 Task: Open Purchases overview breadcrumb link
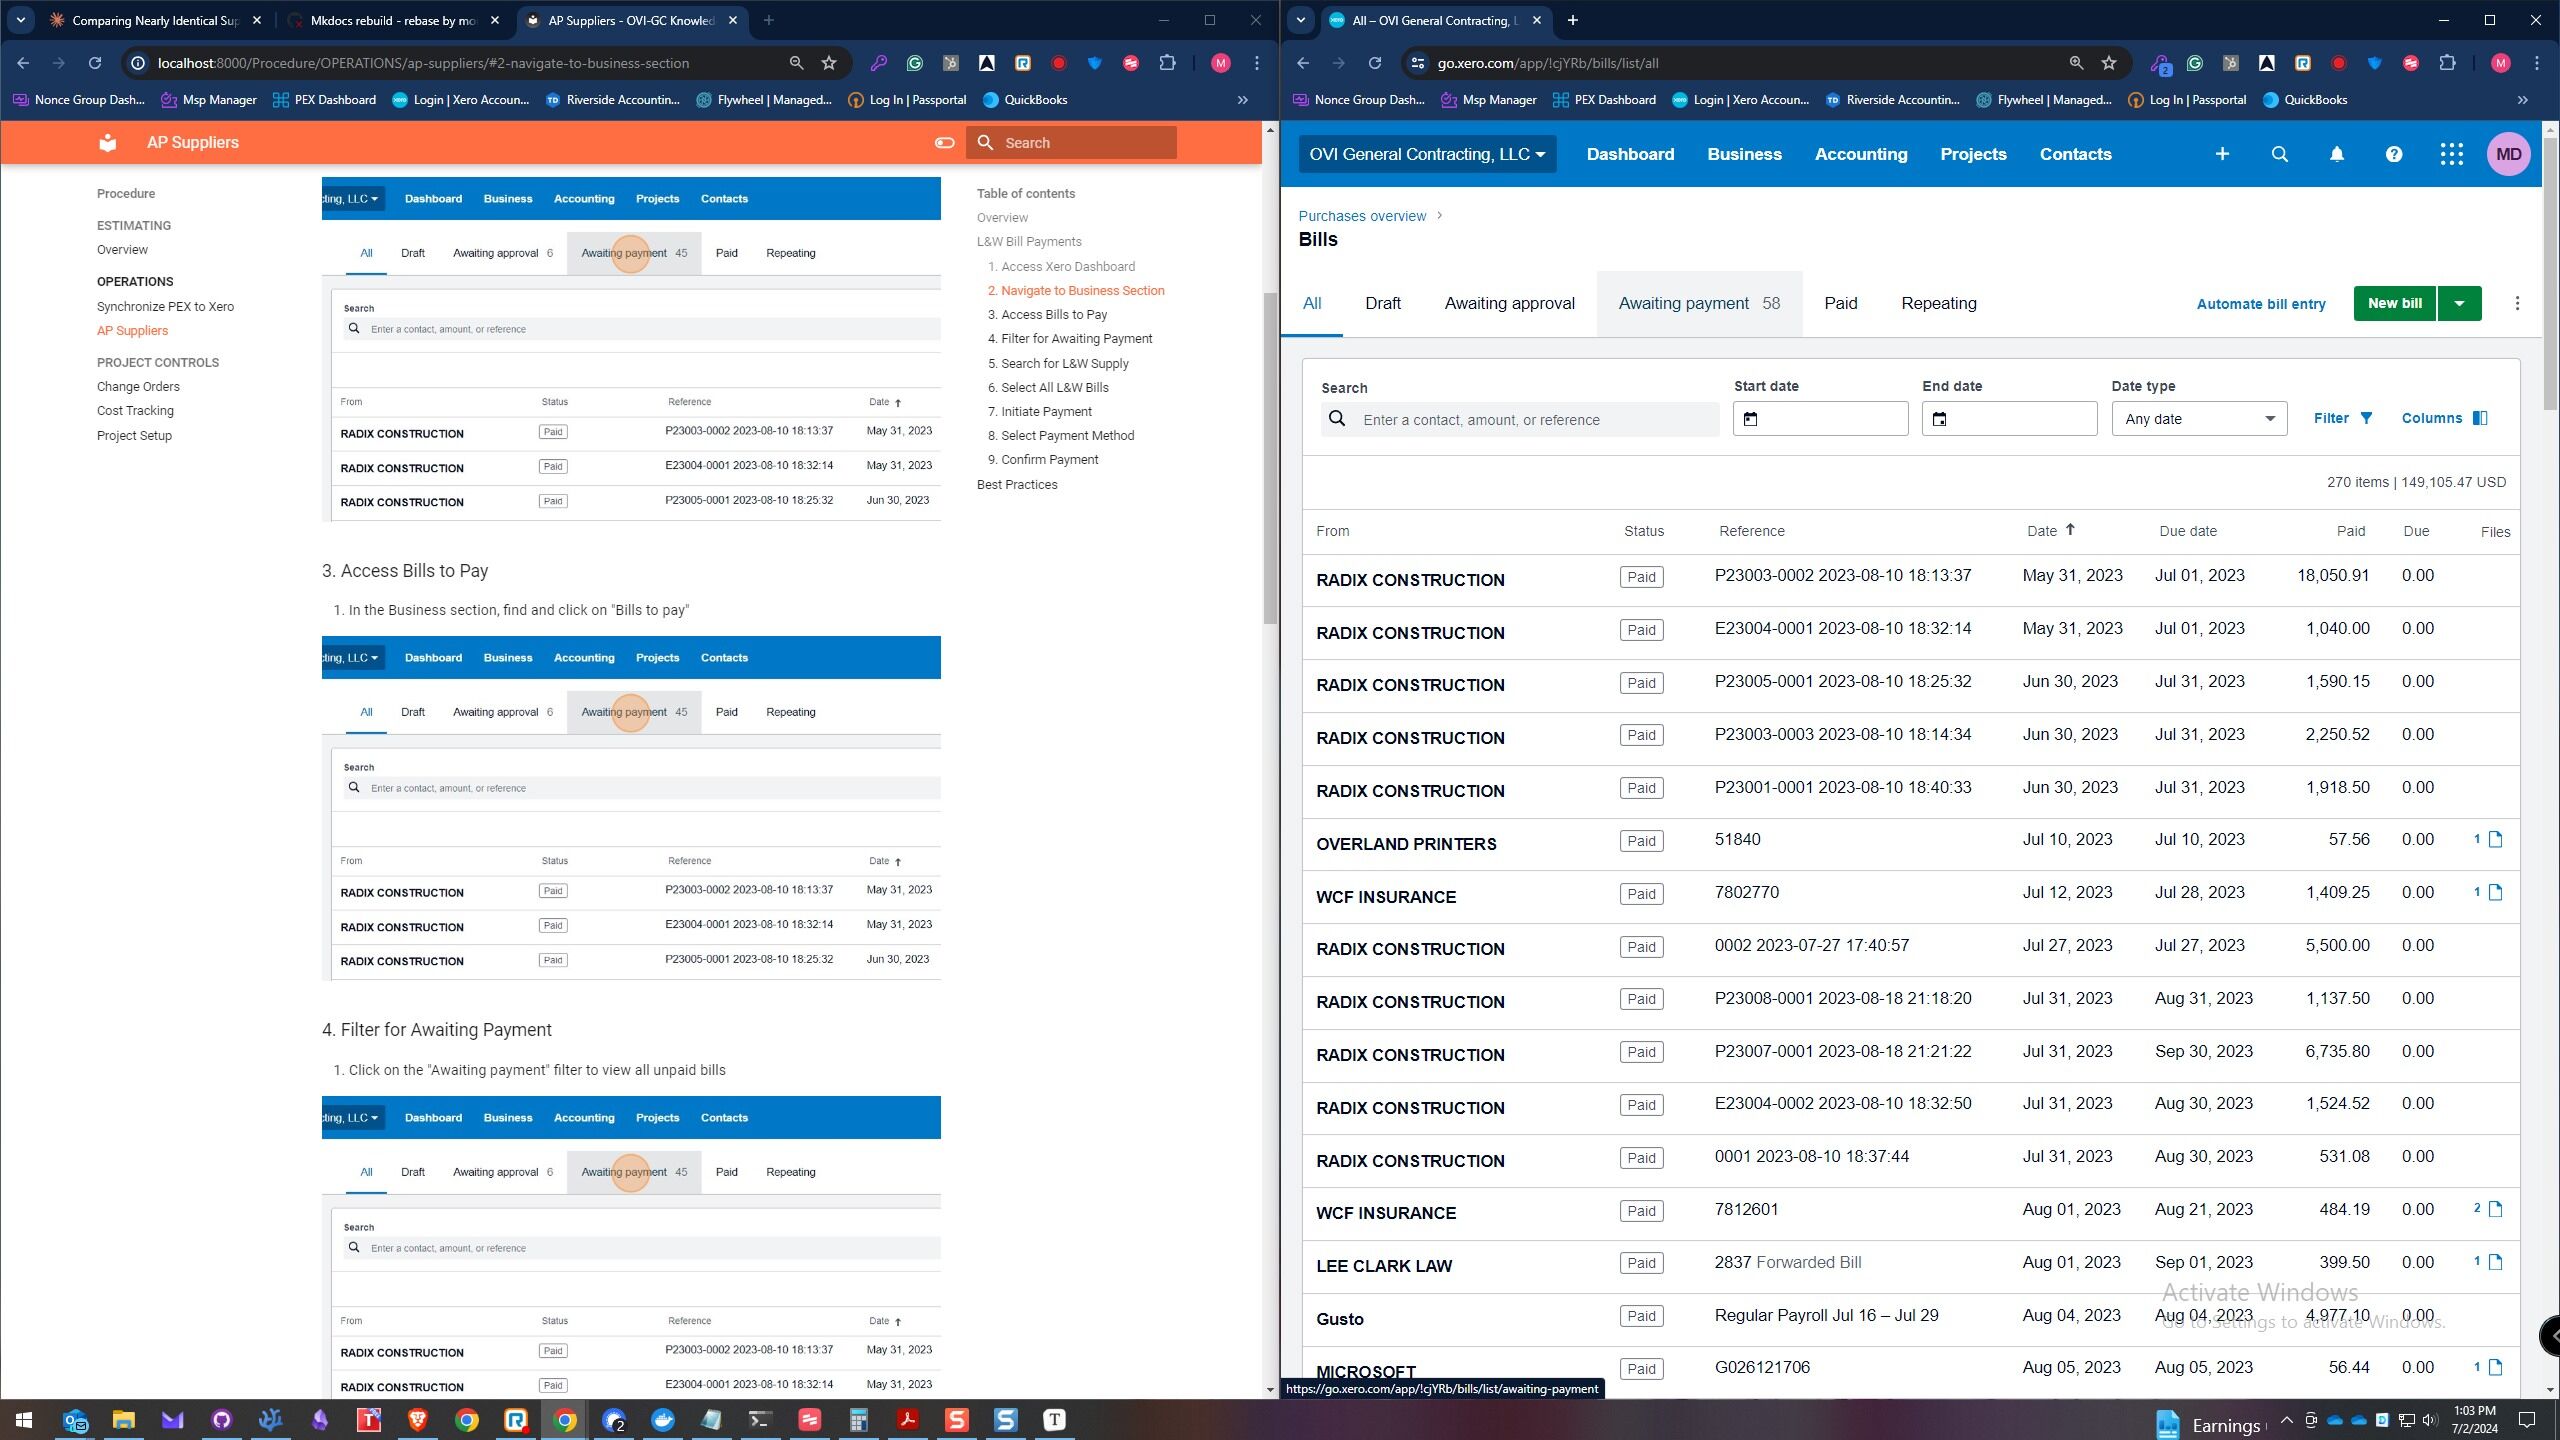(x=1362, y=216)
